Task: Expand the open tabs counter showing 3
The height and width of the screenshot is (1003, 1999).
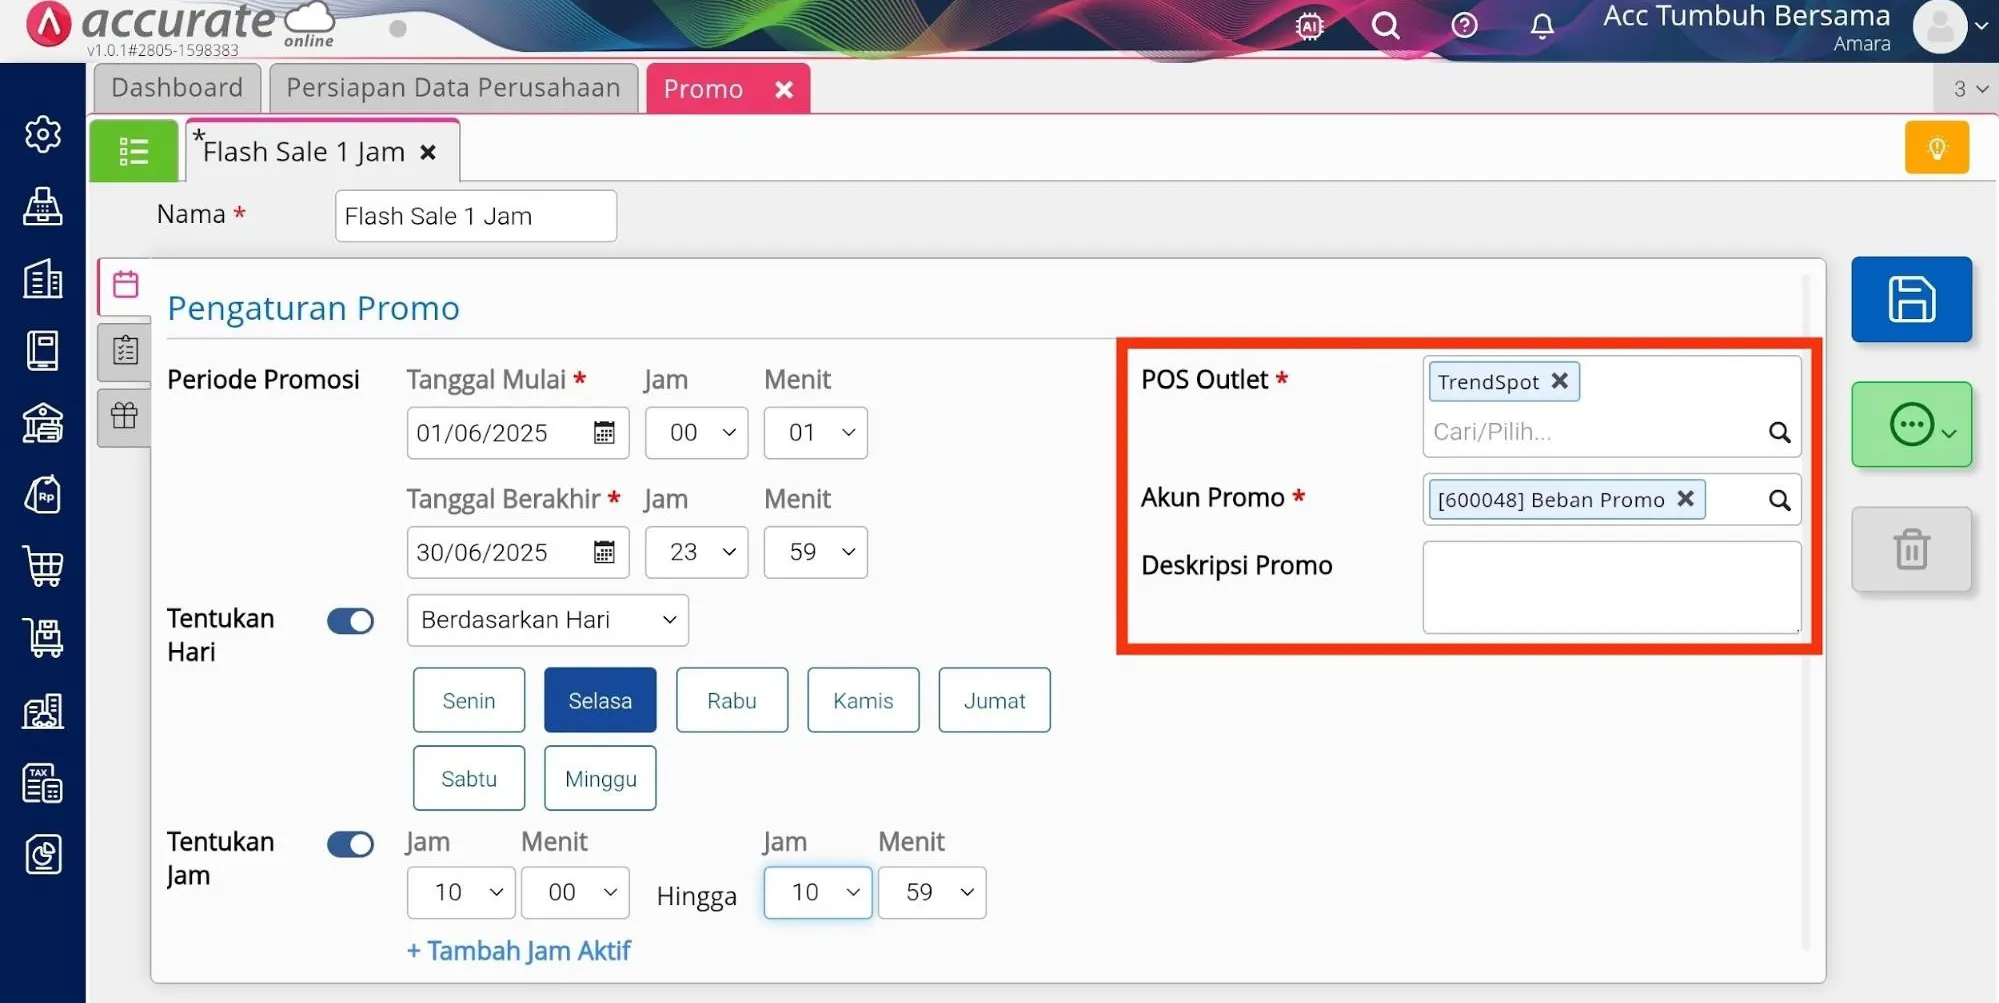Action: [1968, 89]
